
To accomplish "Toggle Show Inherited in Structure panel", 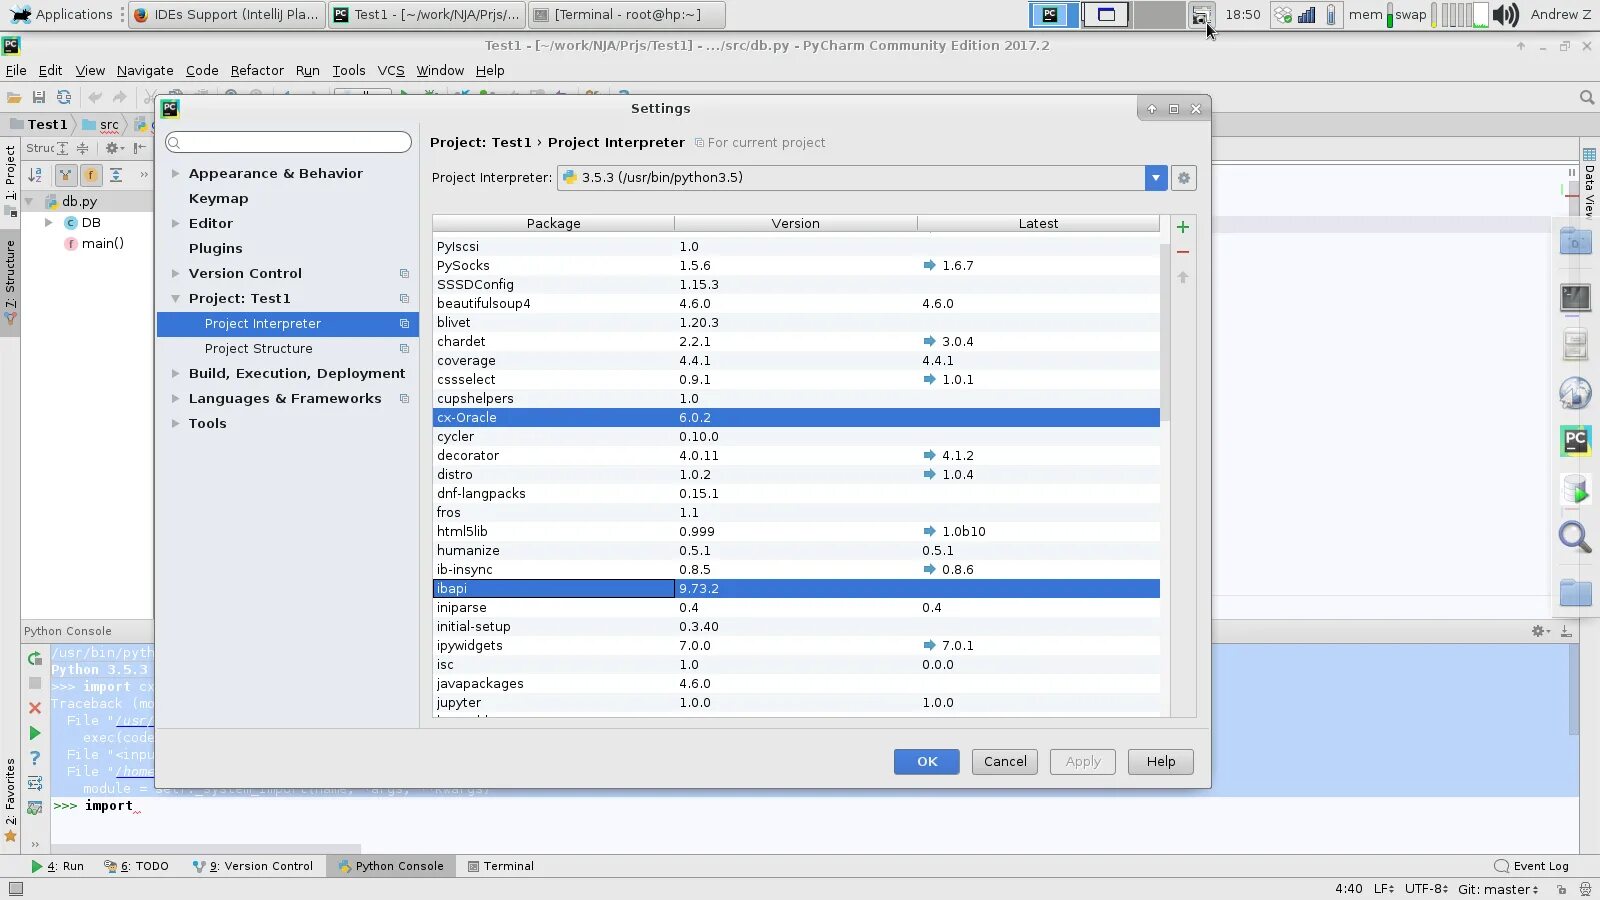I will tap(65, 175).
